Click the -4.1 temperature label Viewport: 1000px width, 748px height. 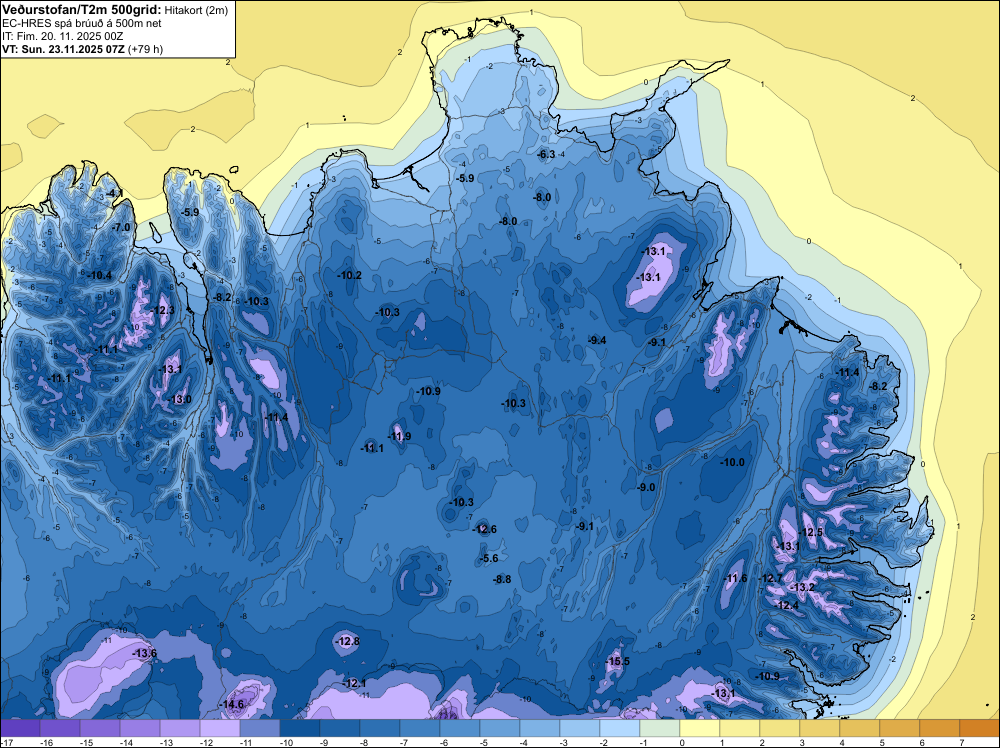(x=114, y=193)
